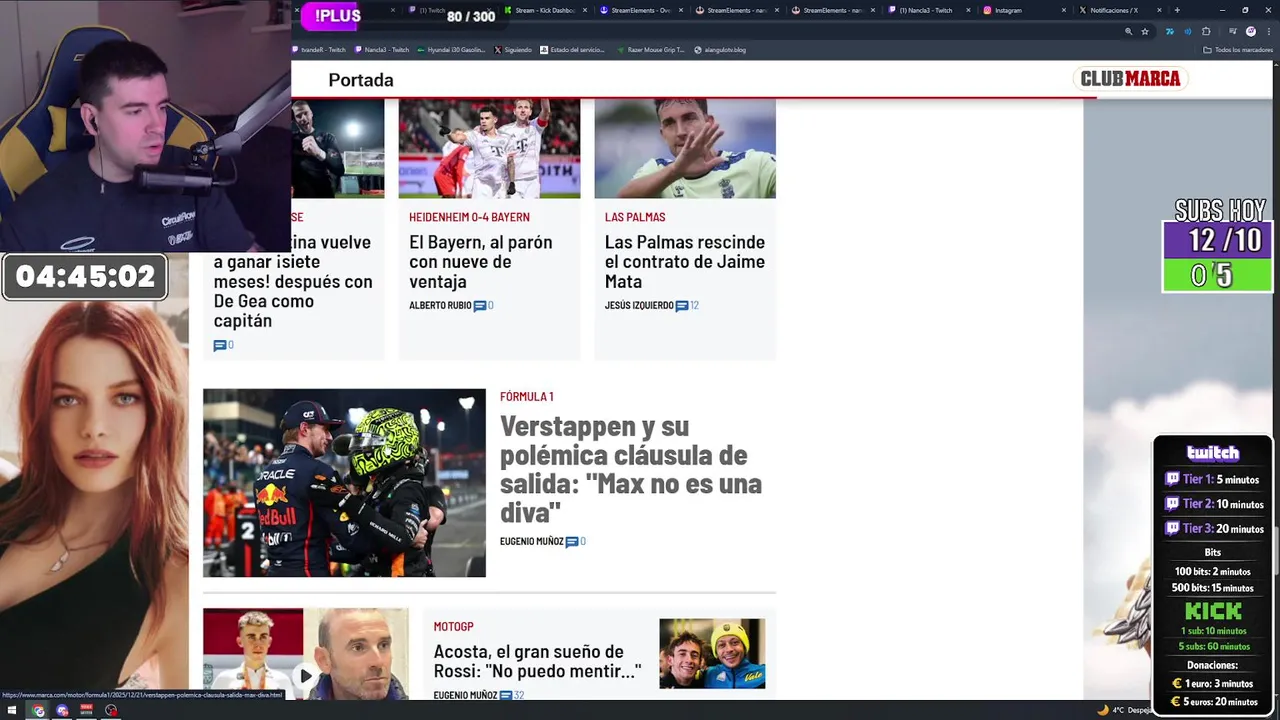Image resolution: width=1280 pixels, height=720 pixels.
Task: Close the Instagram tab
Action: pos(1064,10)
